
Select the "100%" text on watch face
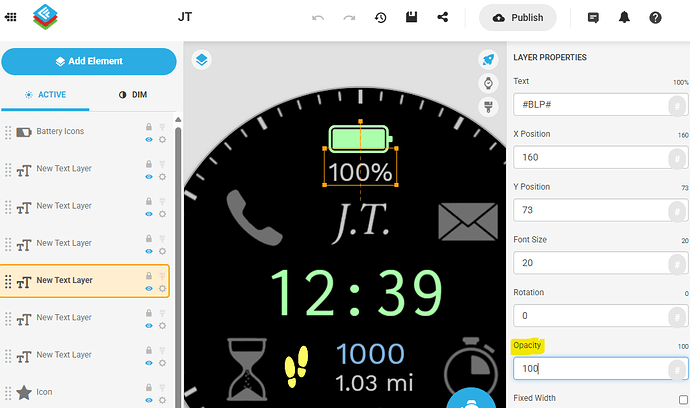coord(360,172)
